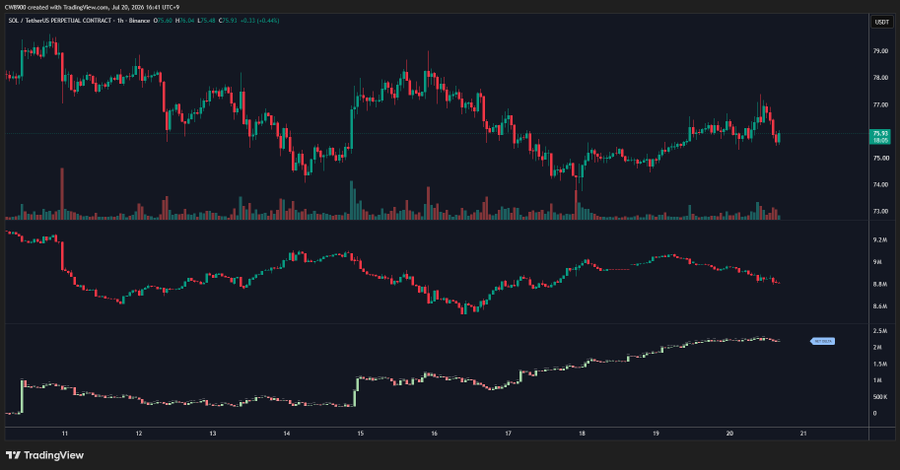This screenshot has height=470, width=900.
Task: Click the high value H76.04
Action: tap(185, 21)
